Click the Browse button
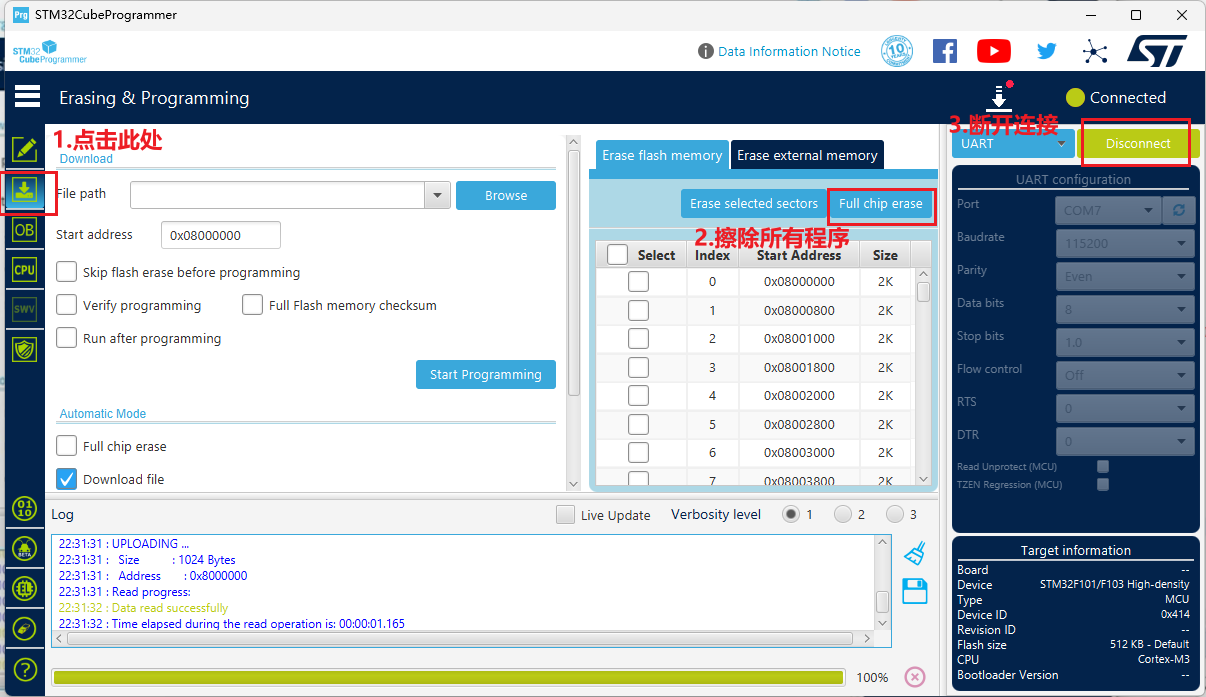This screenshot has width=1206, height=697. [x=506, y=195]
